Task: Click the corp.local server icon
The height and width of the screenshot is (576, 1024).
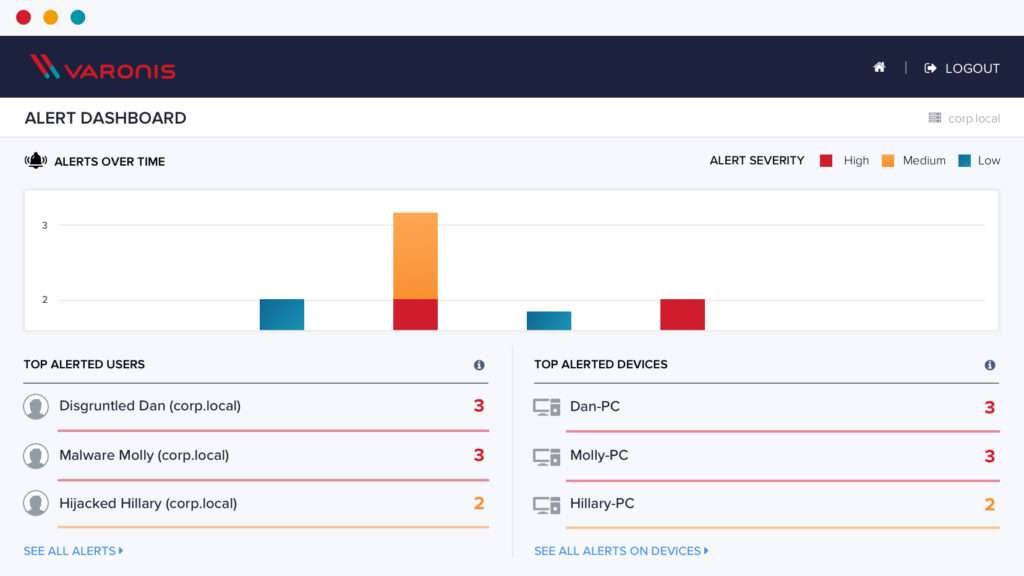Action: 935,118
